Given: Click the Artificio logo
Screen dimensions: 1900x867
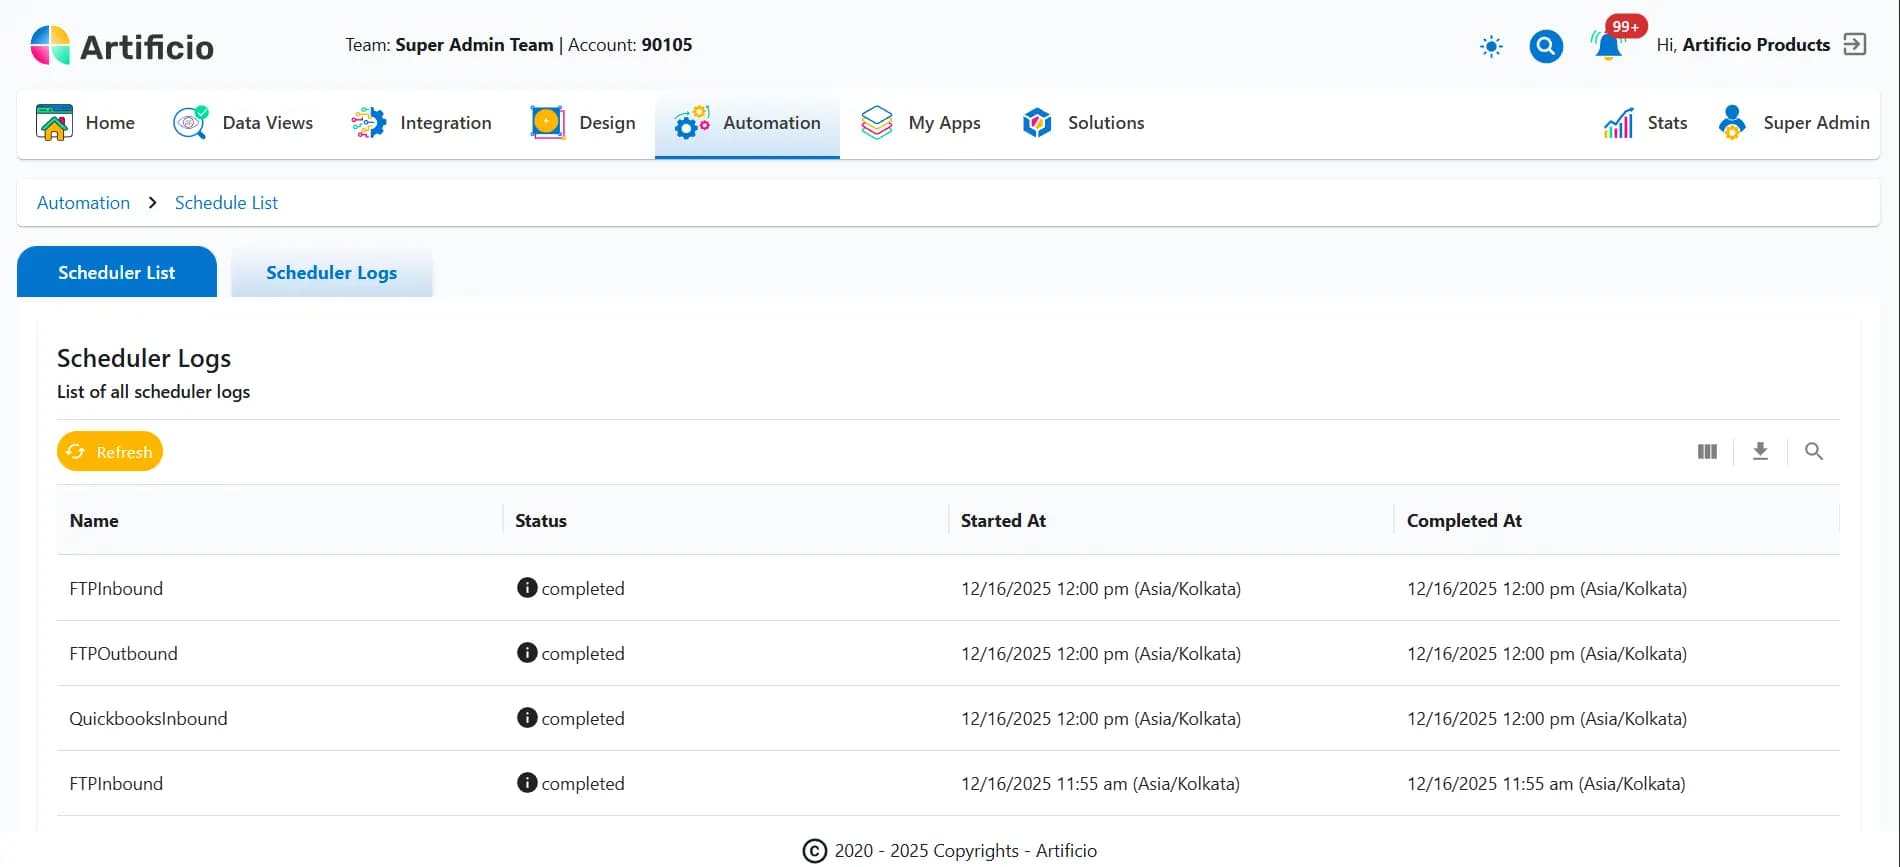Looking at the screenshot, I should click(122, 46).
